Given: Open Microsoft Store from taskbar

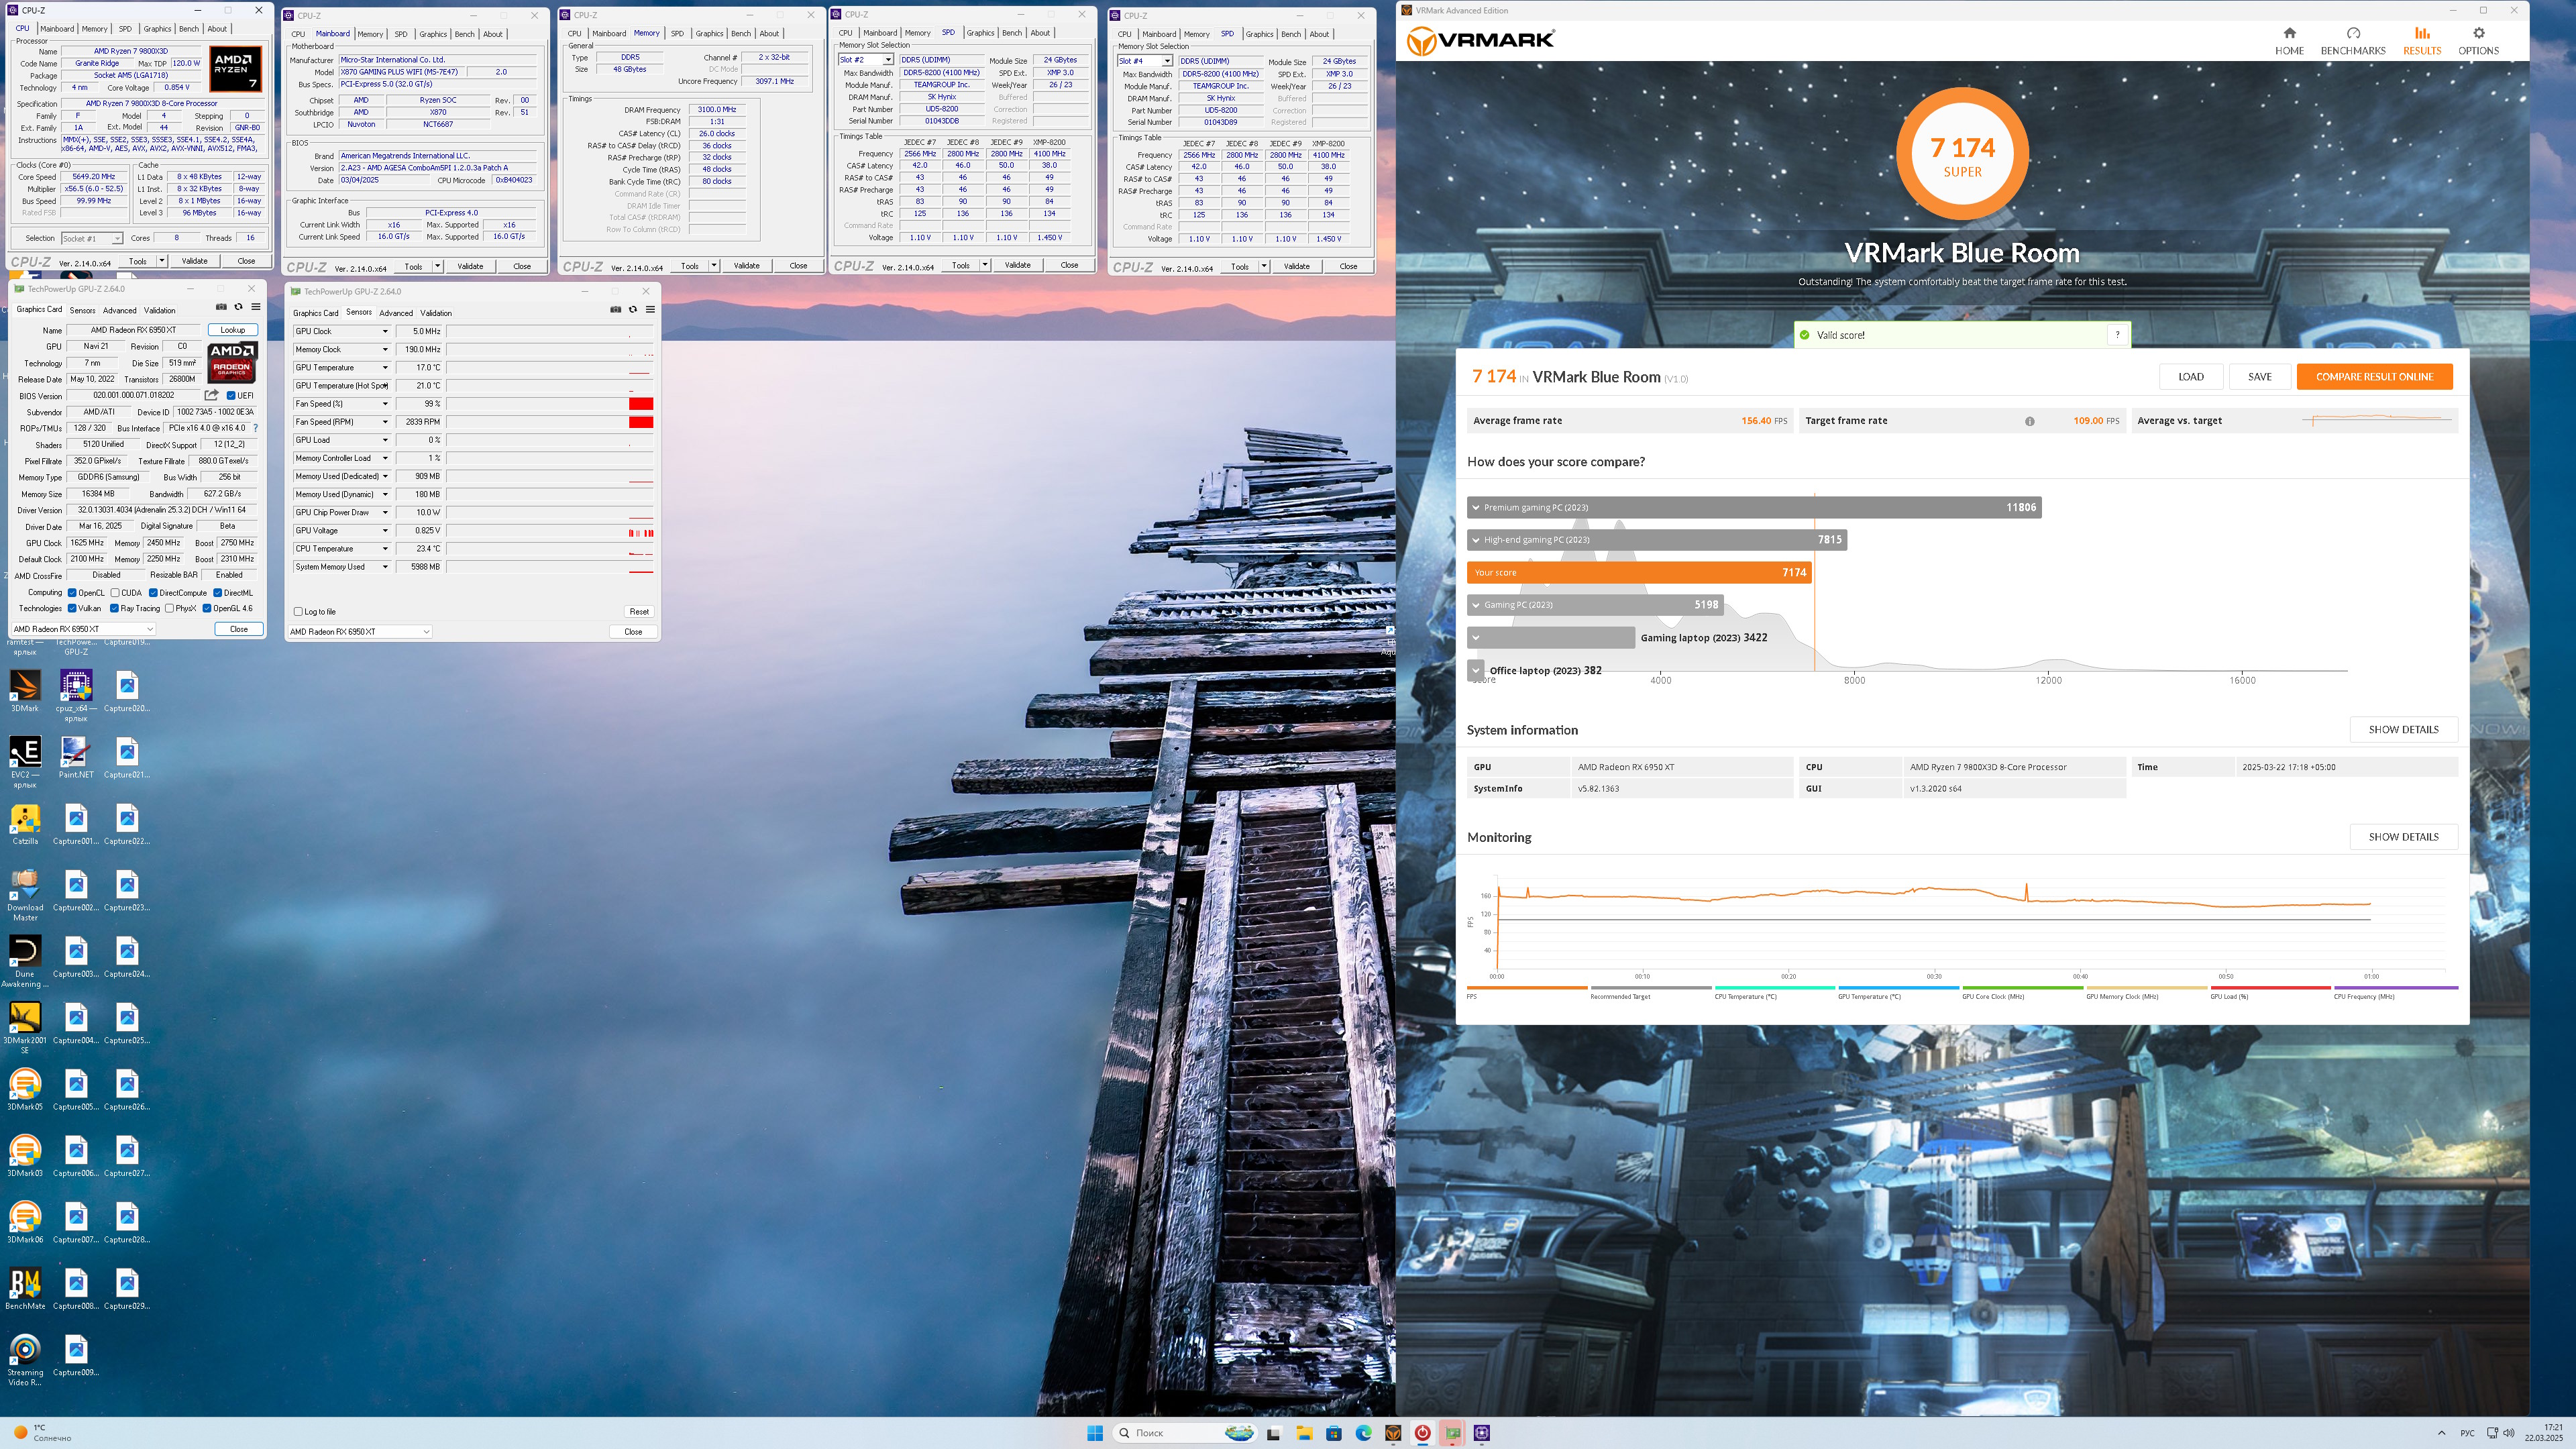Looking at the screenshot, I should [1334, 1433].
